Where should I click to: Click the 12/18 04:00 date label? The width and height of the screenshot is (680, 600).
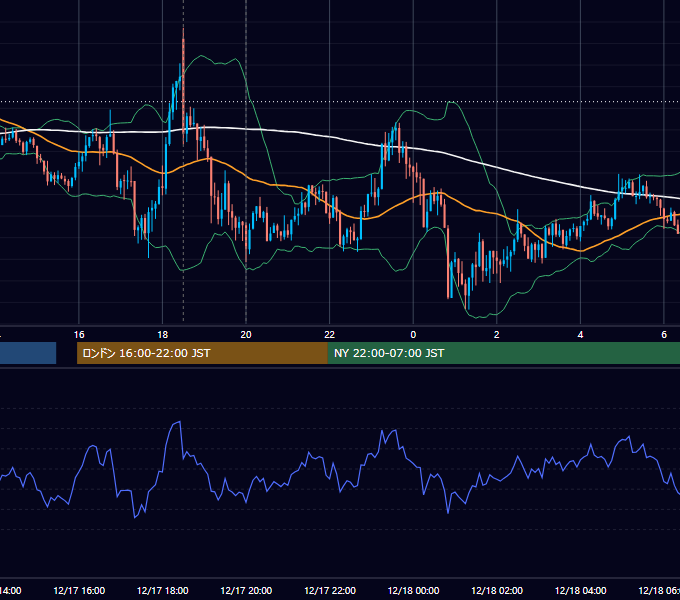tap(581, 590)
